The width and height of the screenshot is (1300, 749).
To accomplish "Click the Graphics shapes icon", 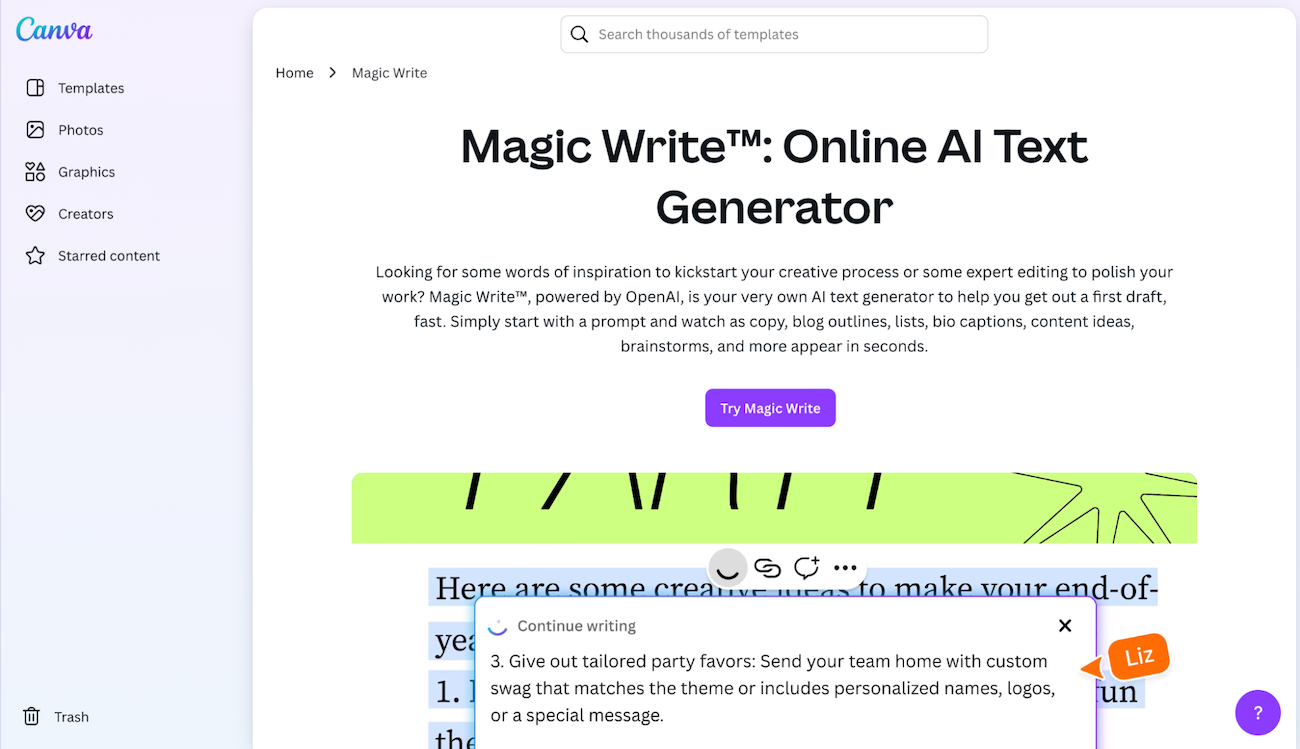I will (35, 172).
